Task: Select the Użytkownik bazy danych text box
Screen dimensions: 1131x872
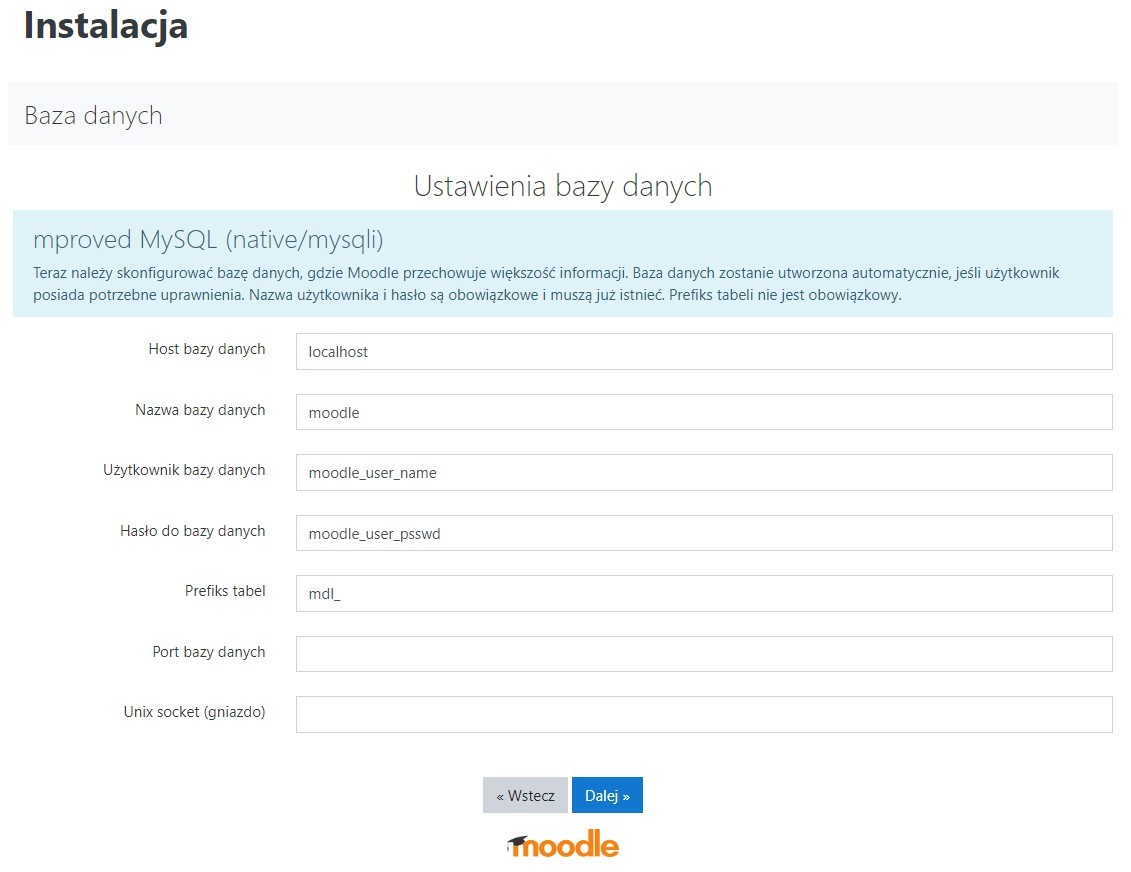Action: pos(703,473)
